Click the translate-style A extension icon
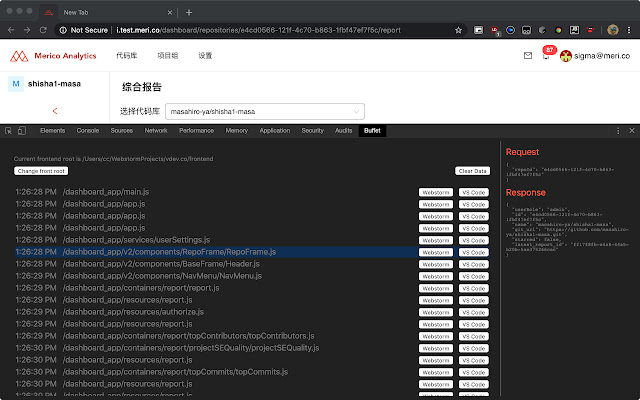This screenshot has width=640, height=400. [x=574, y=30]
